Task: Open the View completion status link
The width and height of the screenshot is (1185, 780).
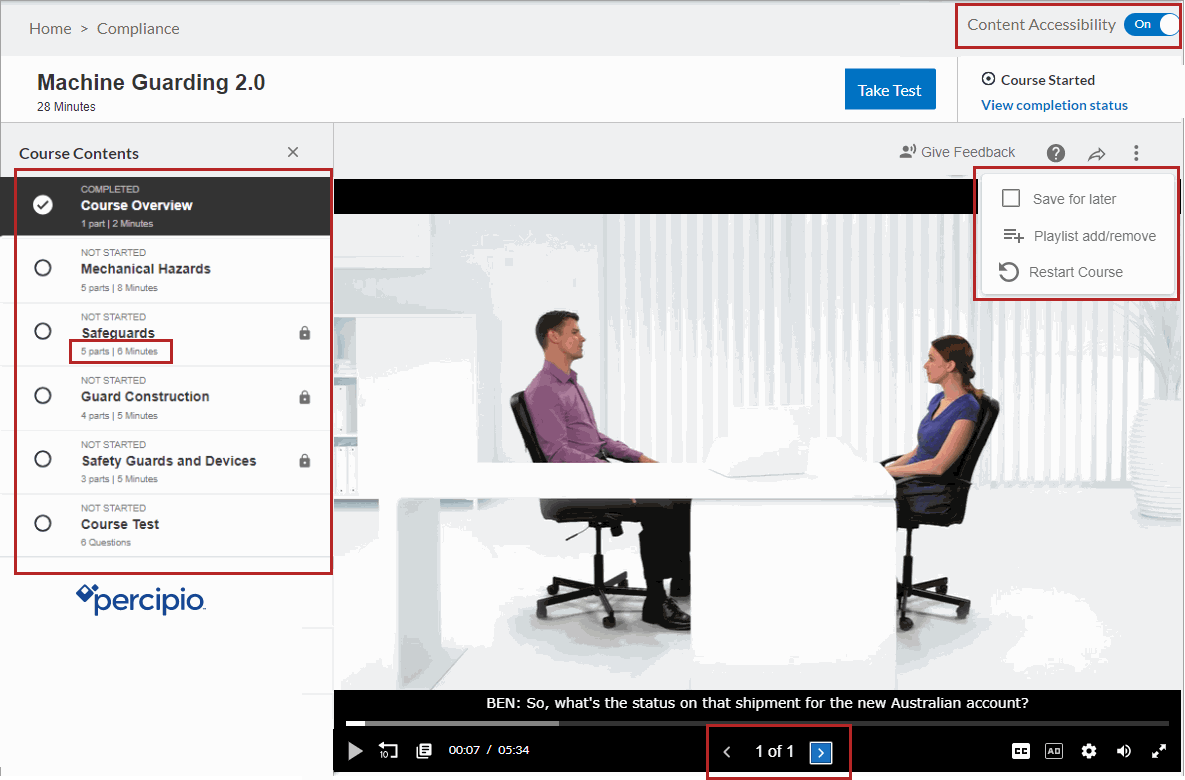Action: [x=1053, y=105]
